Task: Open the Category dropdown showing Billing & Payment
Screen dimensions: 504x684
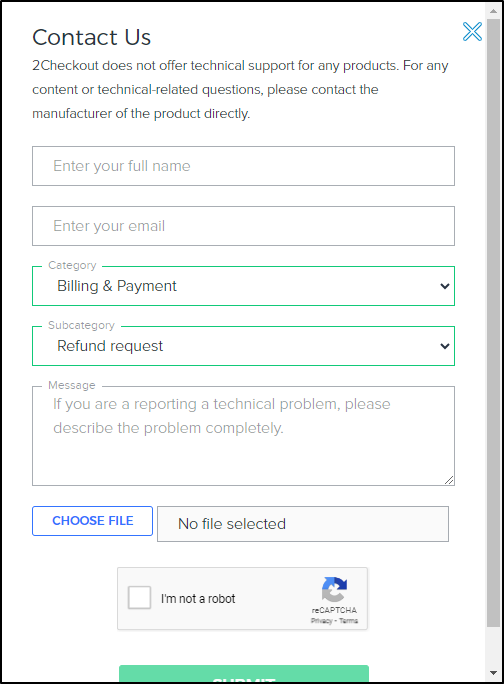Action: [243, 286]
